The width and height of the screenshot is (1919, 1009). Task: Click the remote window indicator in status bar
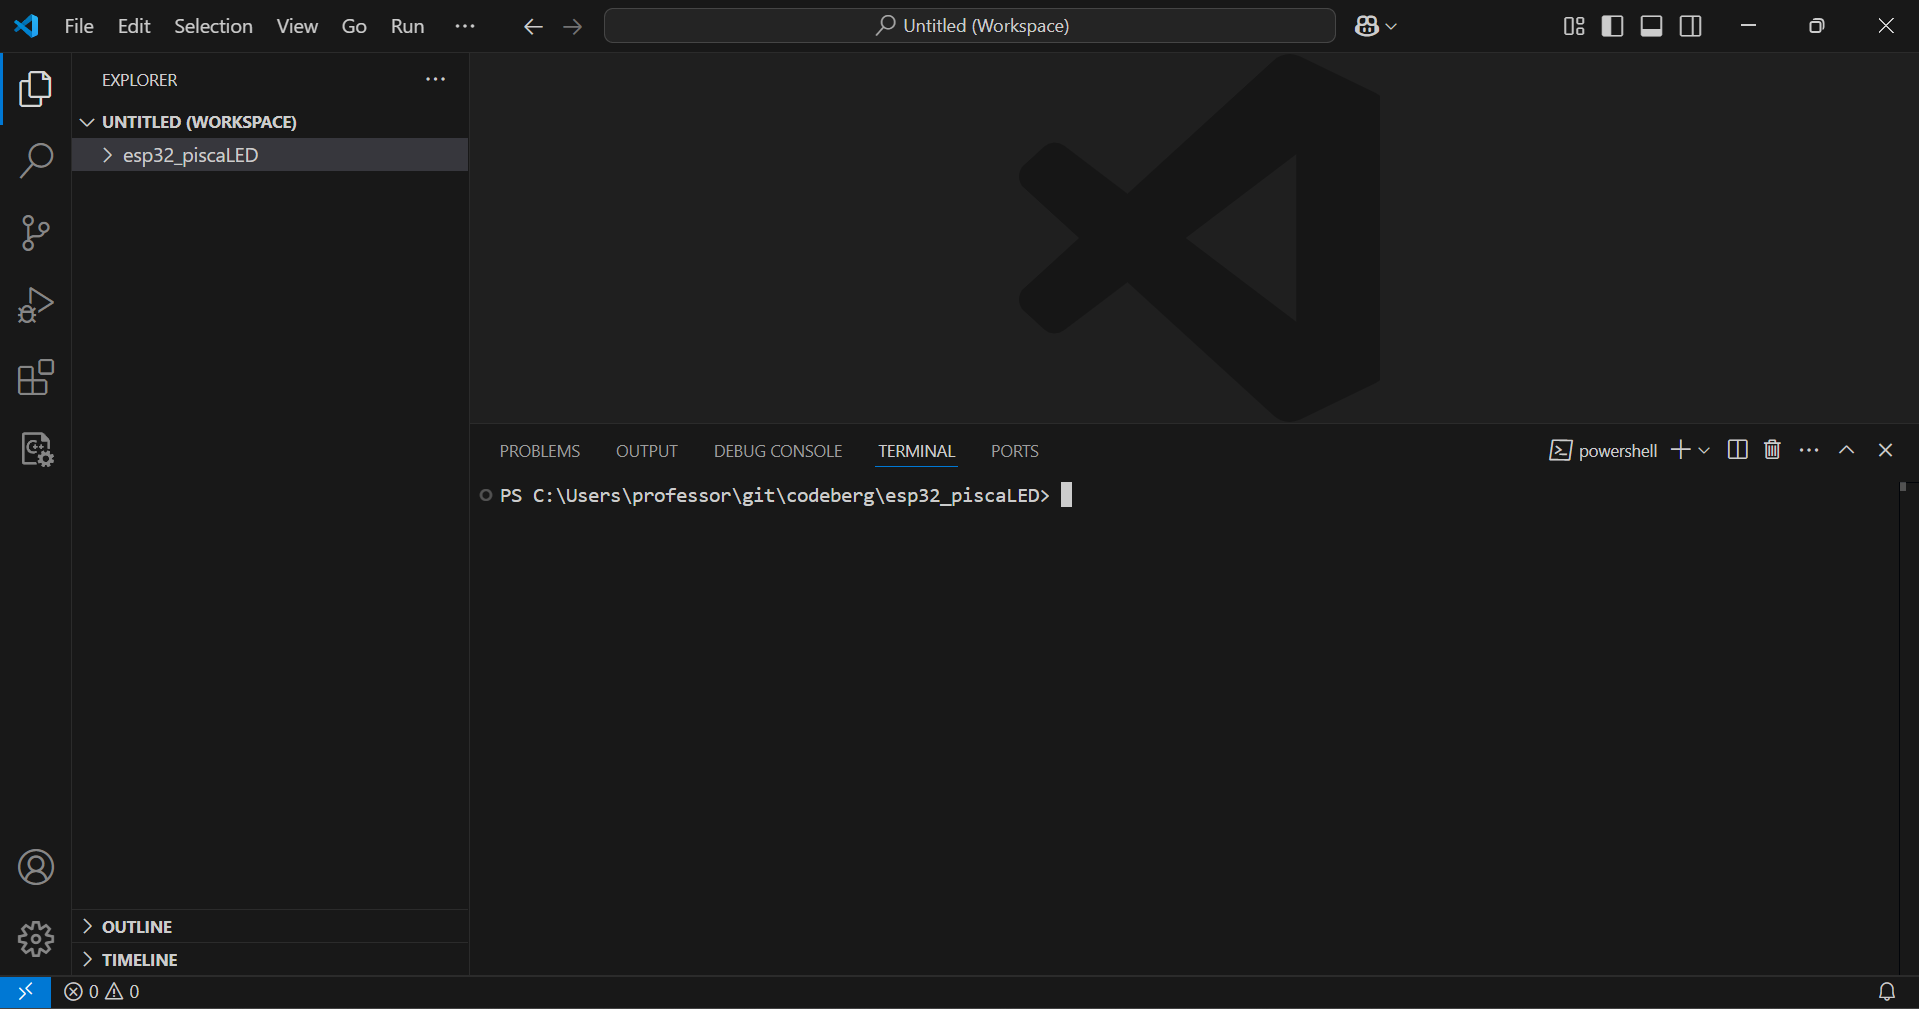pos(26,992)
